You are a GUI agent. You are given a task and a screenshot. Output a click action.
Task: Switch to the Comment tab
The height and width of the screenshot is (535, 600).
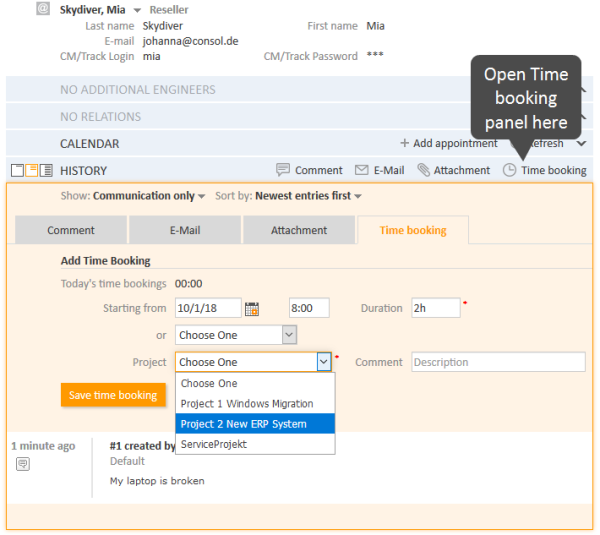click(71, 230)
